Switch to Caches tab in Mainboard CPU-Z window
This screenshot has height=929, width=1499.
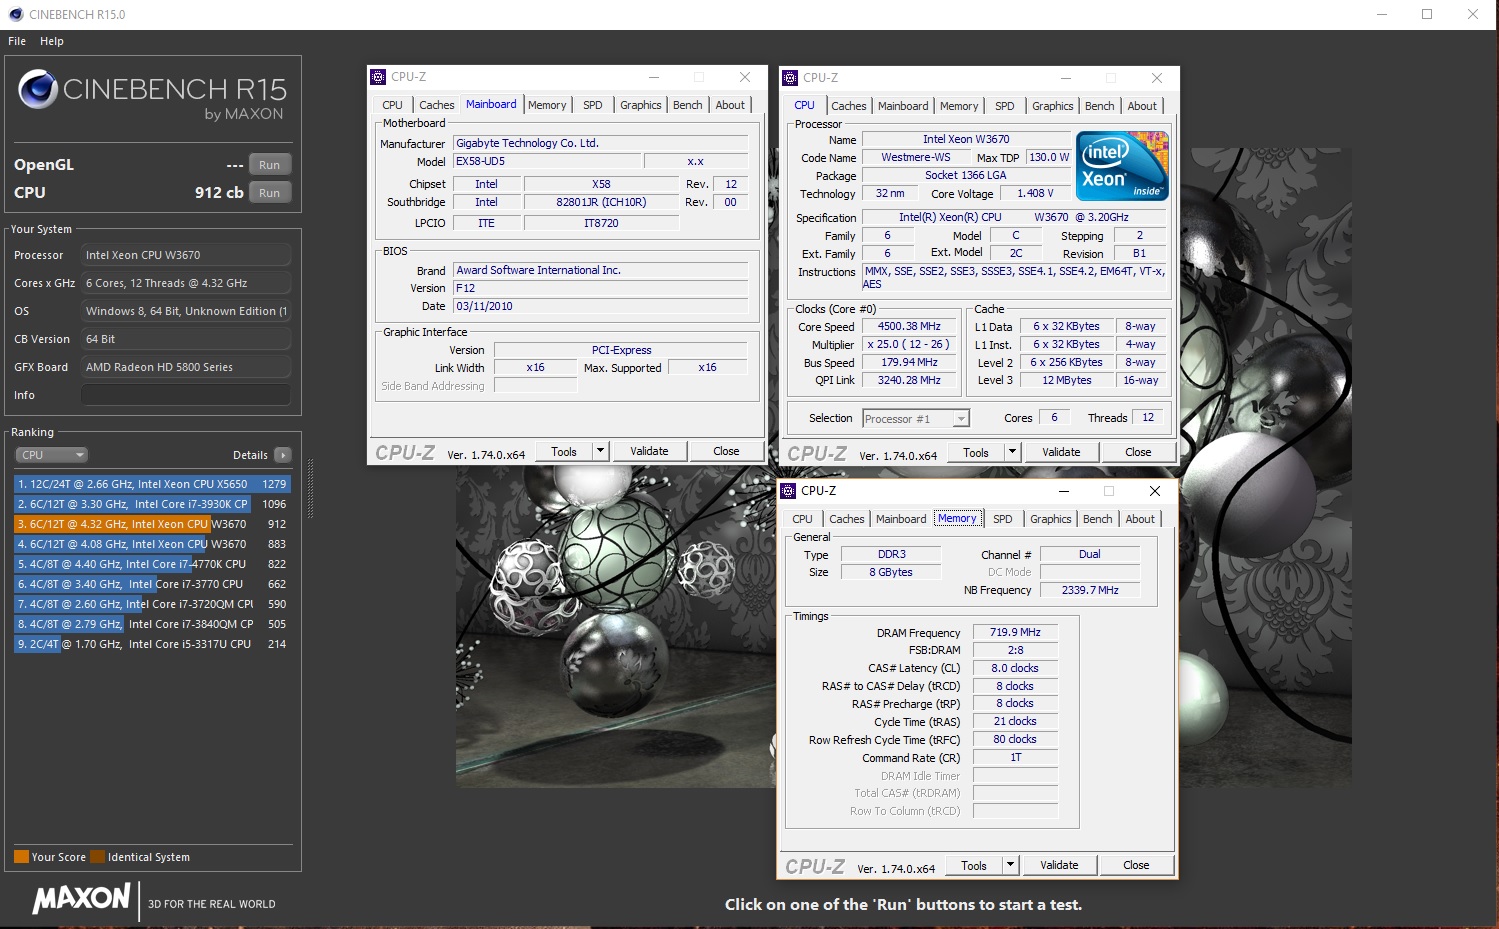click(436, 105)
